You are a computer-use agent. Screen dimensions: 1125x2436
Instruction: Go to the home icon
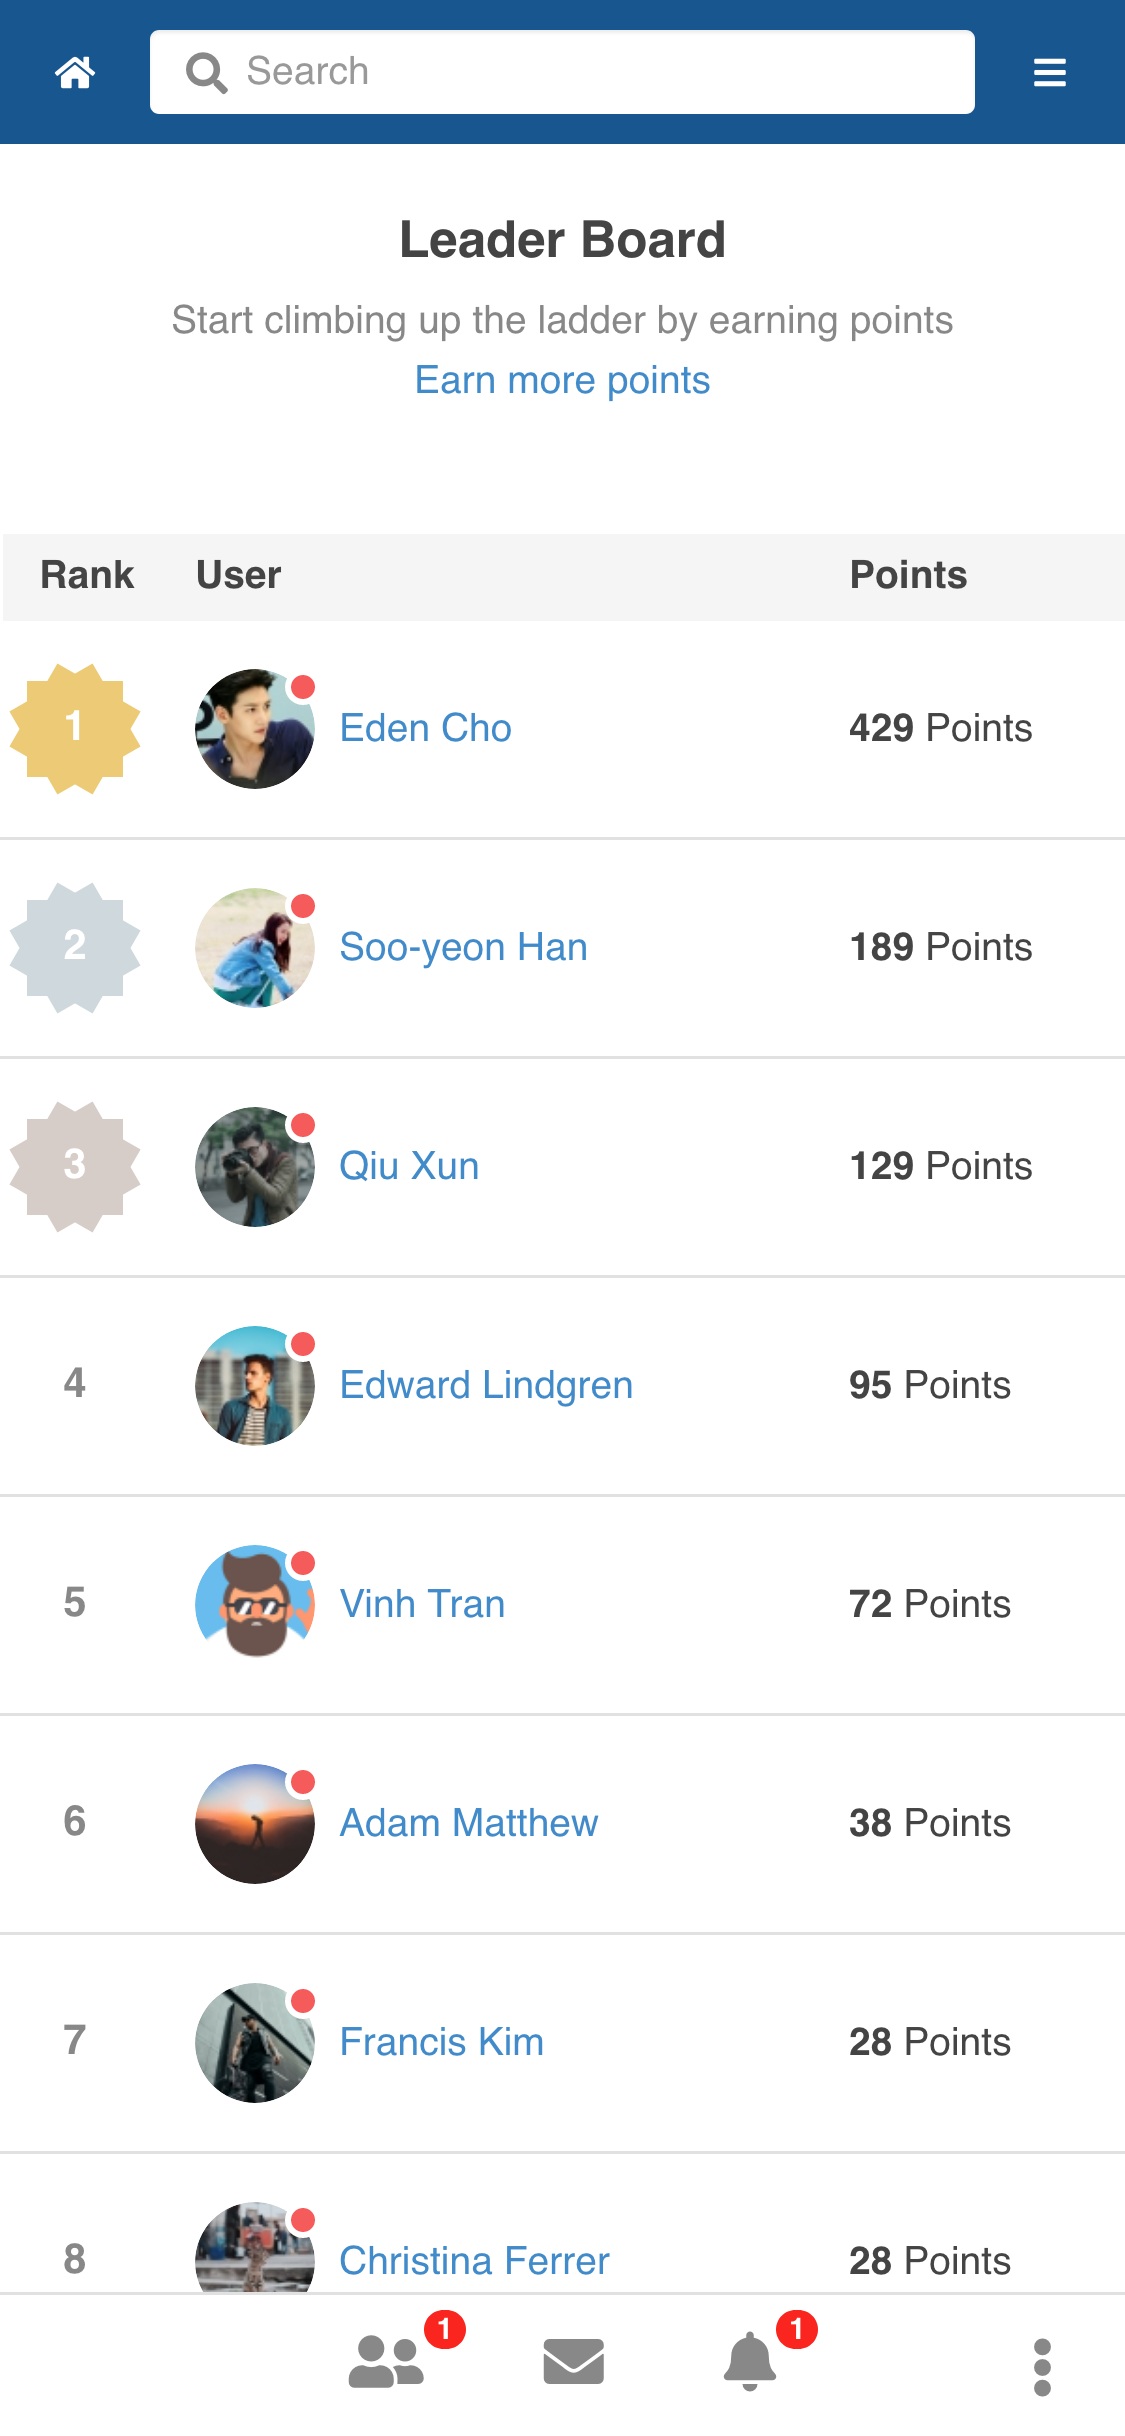click(x=75, y=72)
